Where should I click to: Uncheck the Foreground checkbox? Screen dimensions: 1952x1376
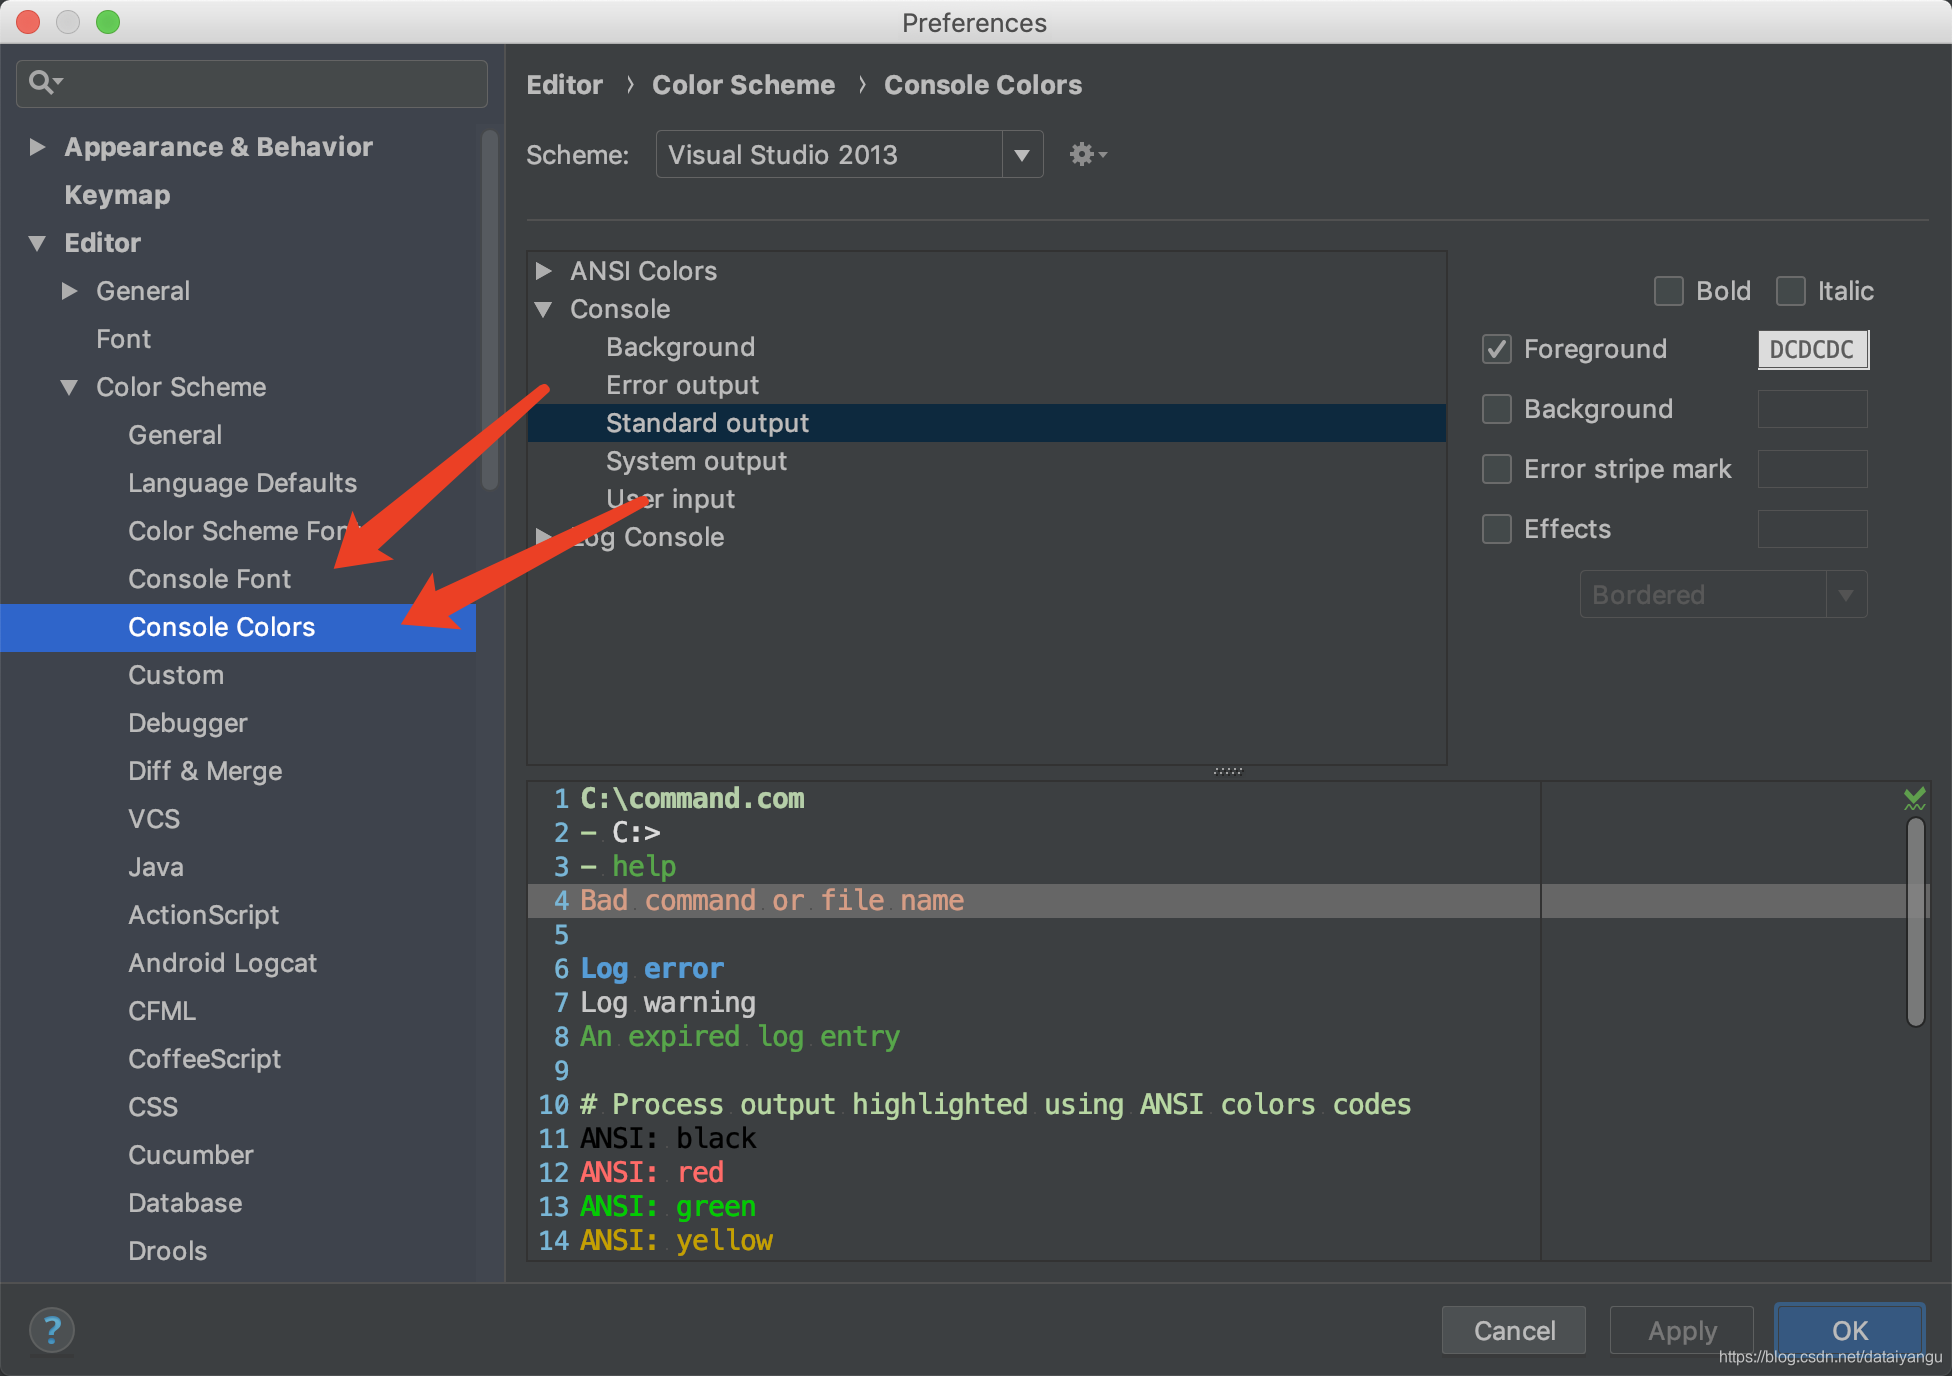(1496, 349)
